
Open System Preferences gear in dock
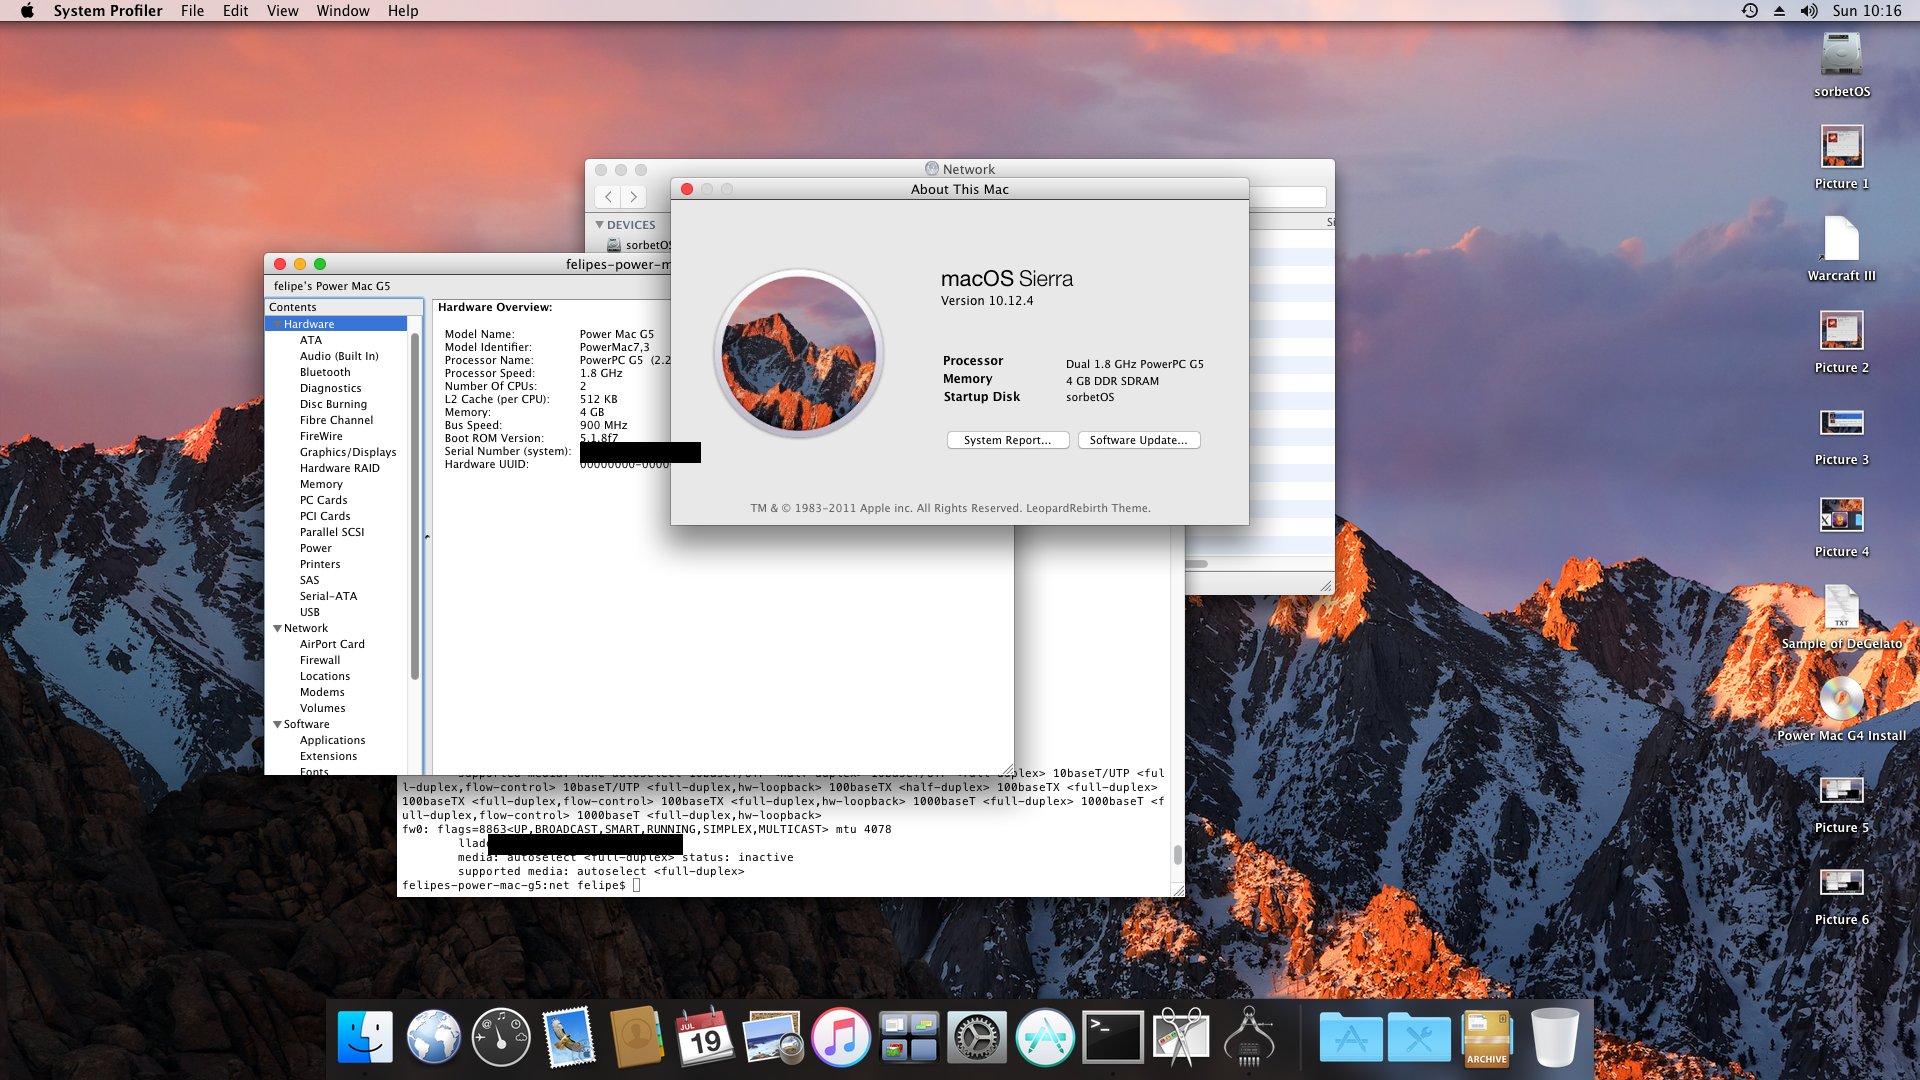977,1037
